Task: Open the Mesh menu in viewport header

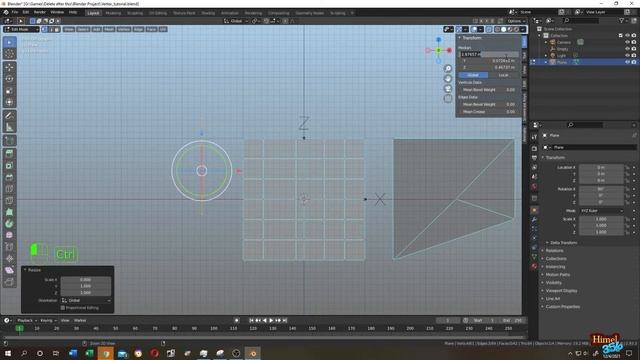Action: pos(109,29)
